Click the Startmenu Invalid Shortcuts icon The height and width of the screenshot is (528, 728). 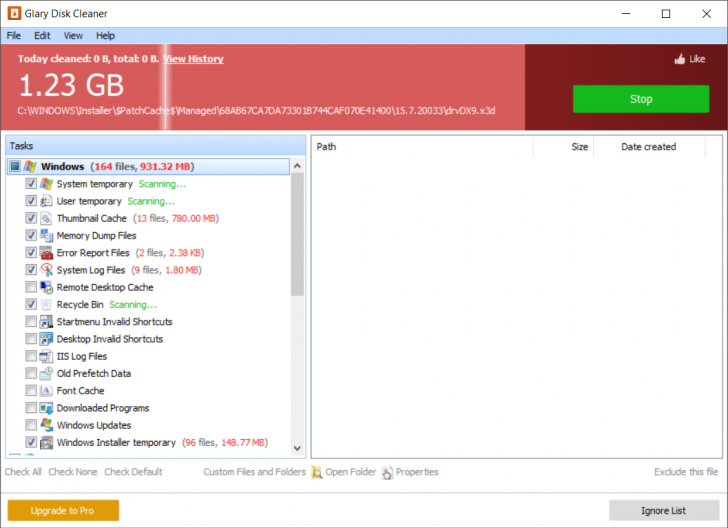pyautogui.click(x=46, y=322)
